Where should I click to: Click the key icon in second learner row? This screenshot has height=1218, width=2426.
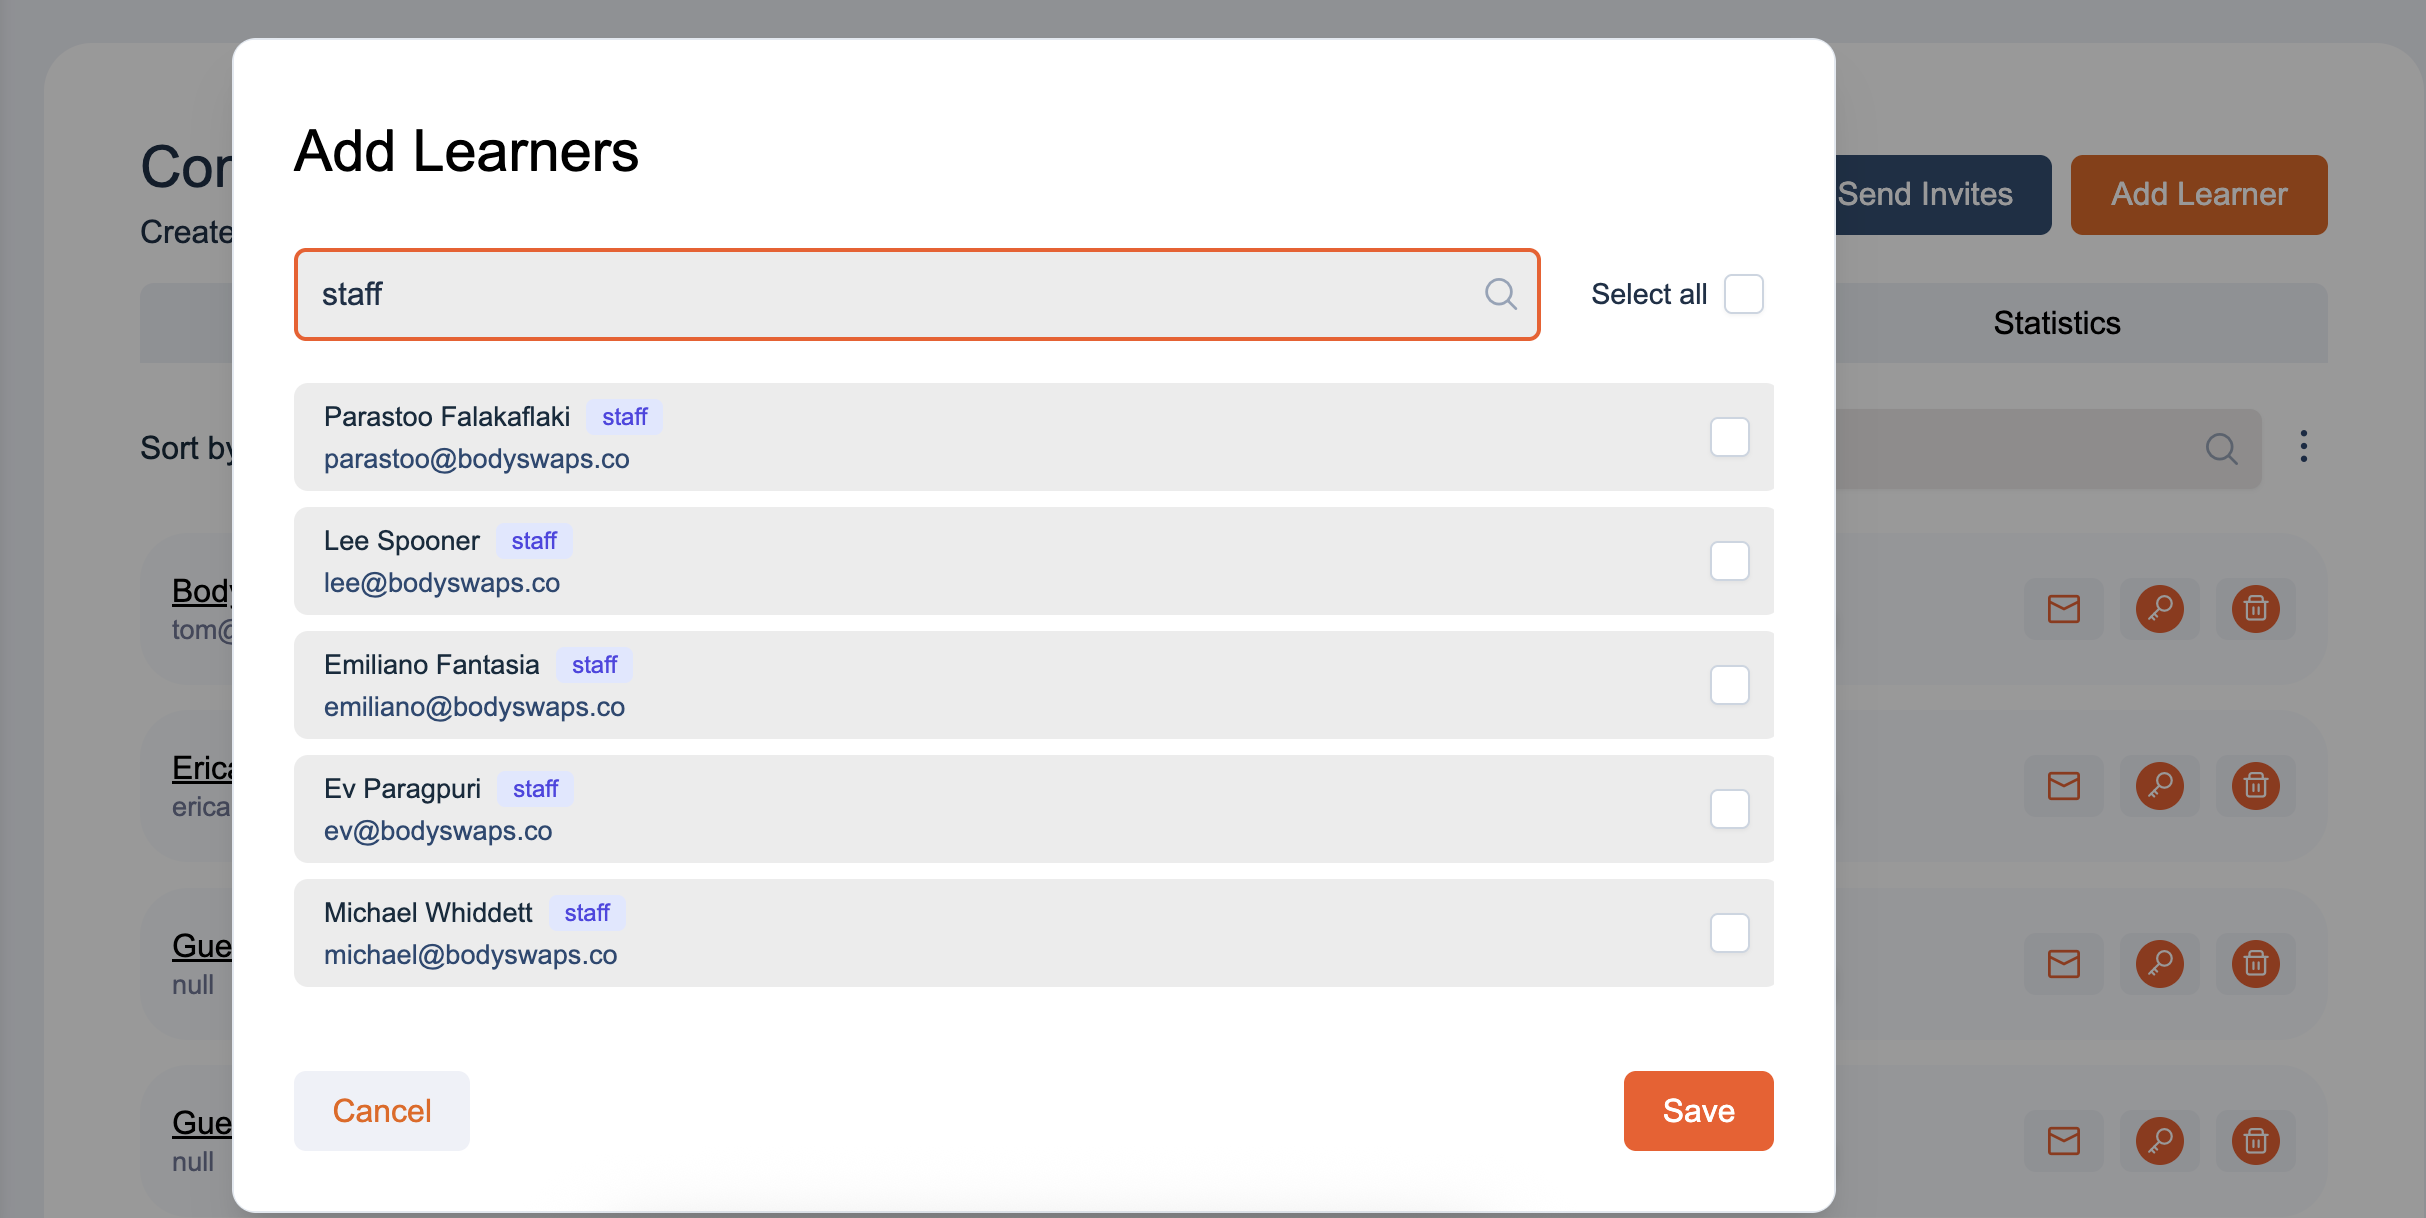(x=2159, y=786)
